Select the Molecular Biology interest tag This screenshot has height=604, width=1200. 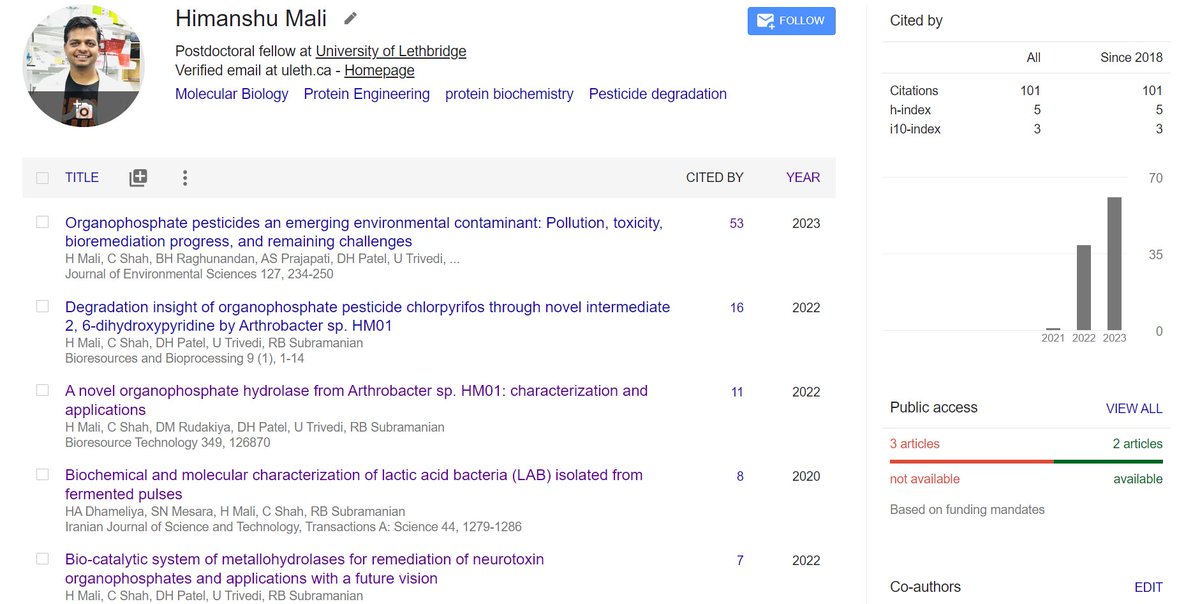[232, 94]
